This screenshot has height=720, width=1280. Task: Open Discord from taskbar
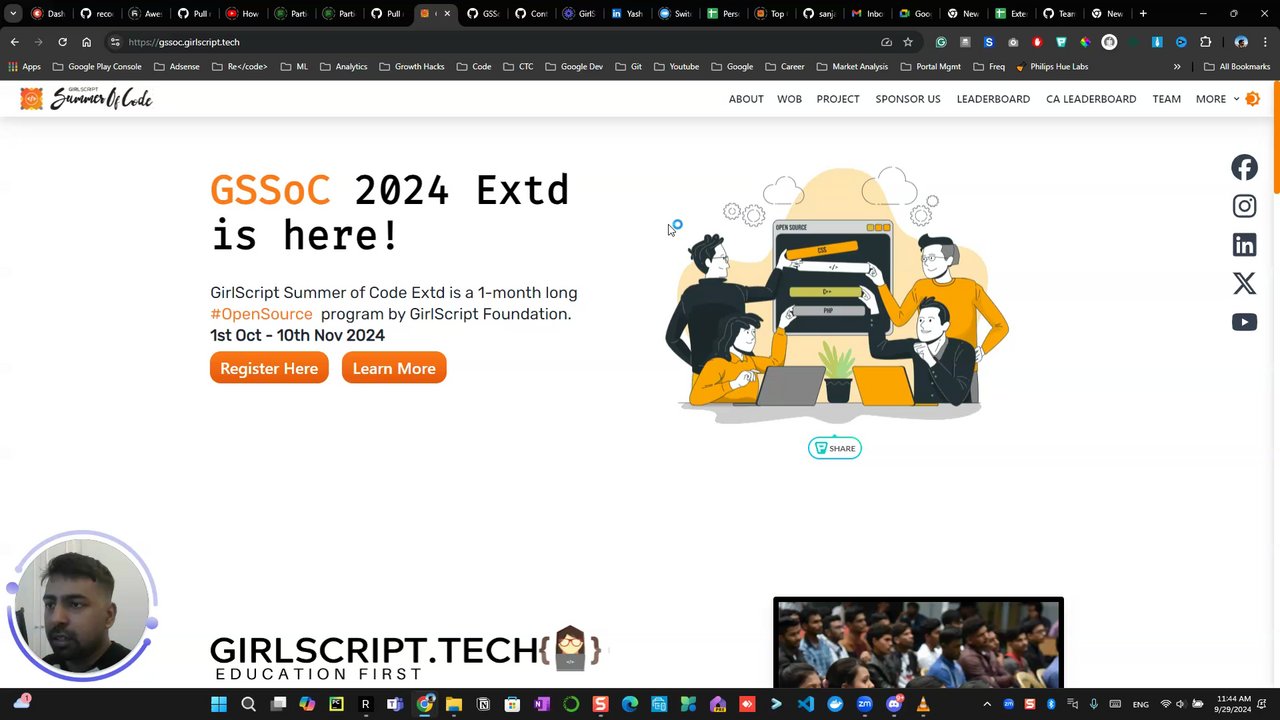(x=894, y=704)
